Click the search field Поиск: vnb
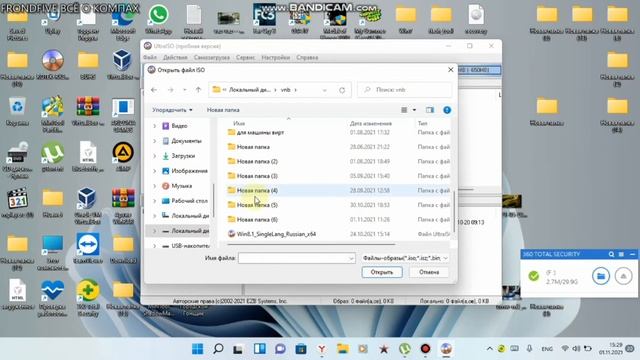Image resolution: width=640 pixels, height=360 pixels. tap(404, 89)
